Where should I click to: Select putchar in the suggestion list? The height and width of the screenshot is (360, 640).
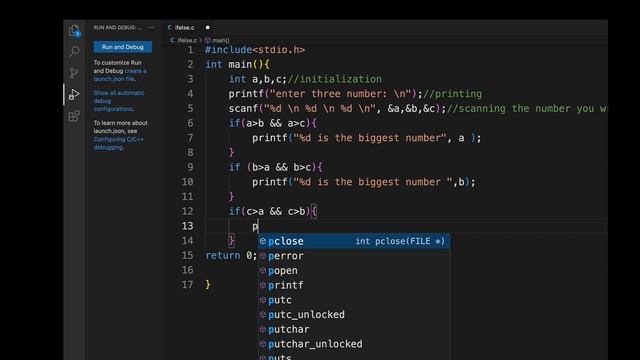click(x=354, y=329)
